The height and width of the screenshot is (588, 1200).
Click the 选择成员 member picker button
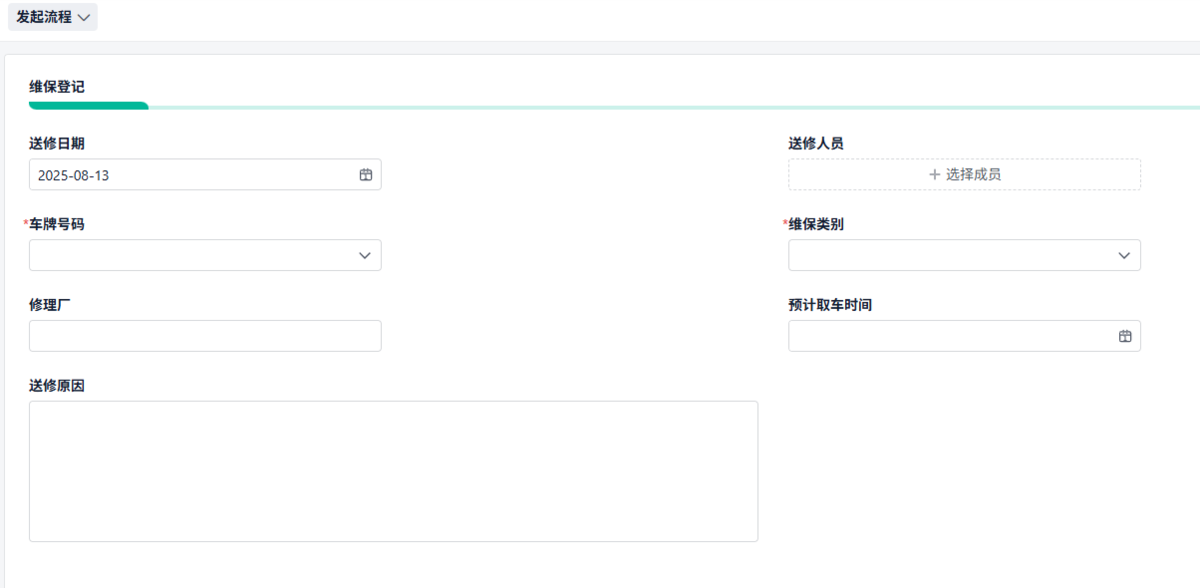coord(964,174)
